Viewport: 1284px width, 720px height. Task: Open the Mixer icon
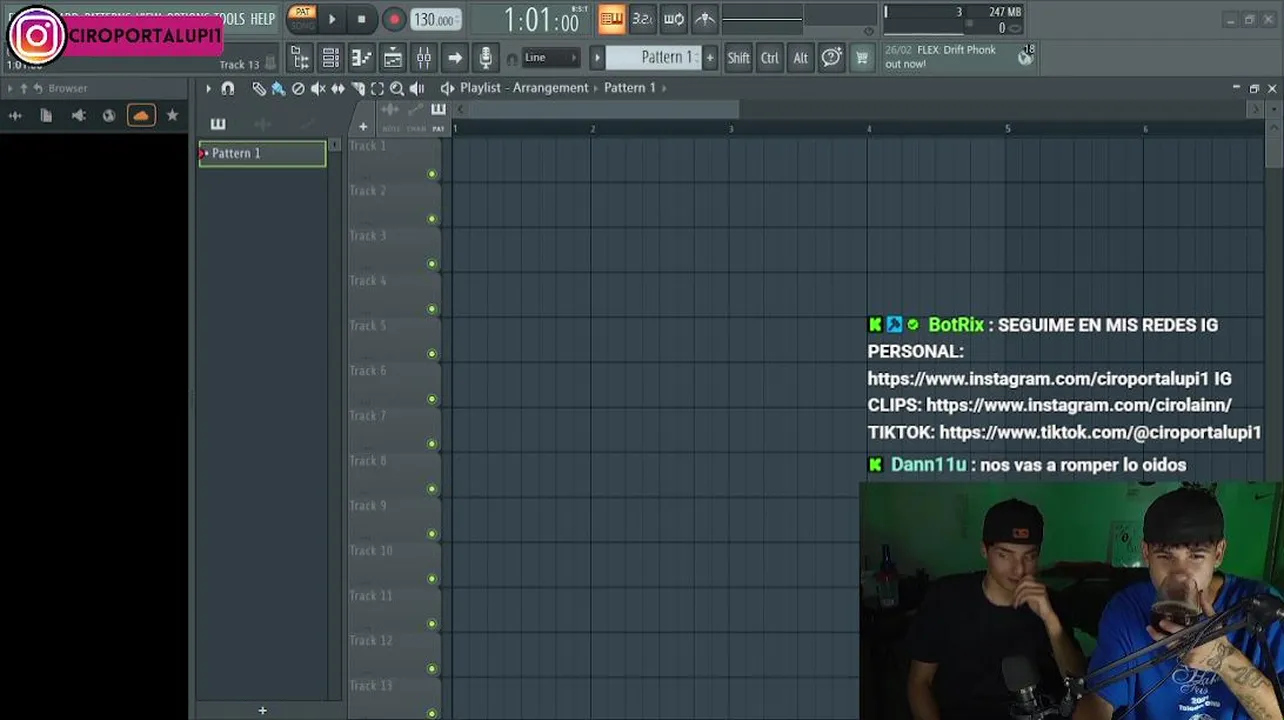[x=423, y=58]
